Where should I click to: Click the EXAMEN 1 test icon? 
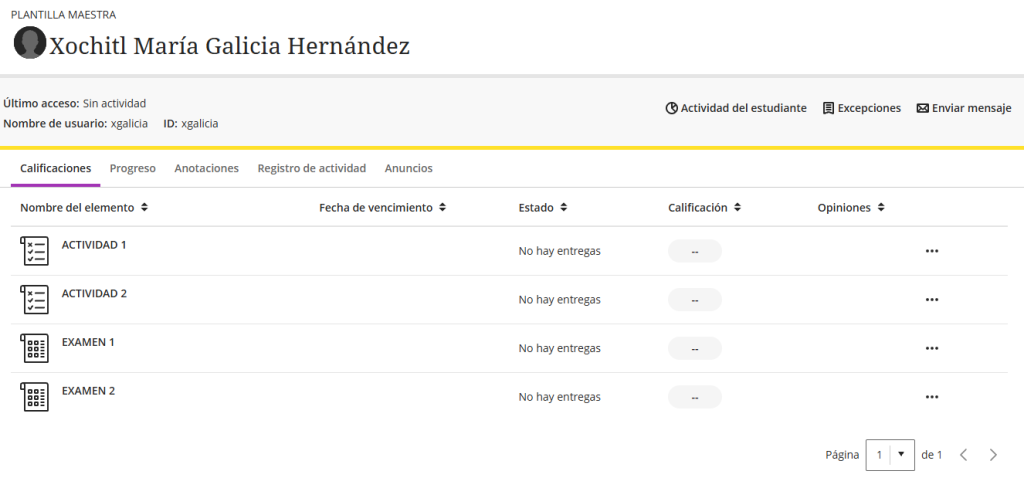pos(35,348)
